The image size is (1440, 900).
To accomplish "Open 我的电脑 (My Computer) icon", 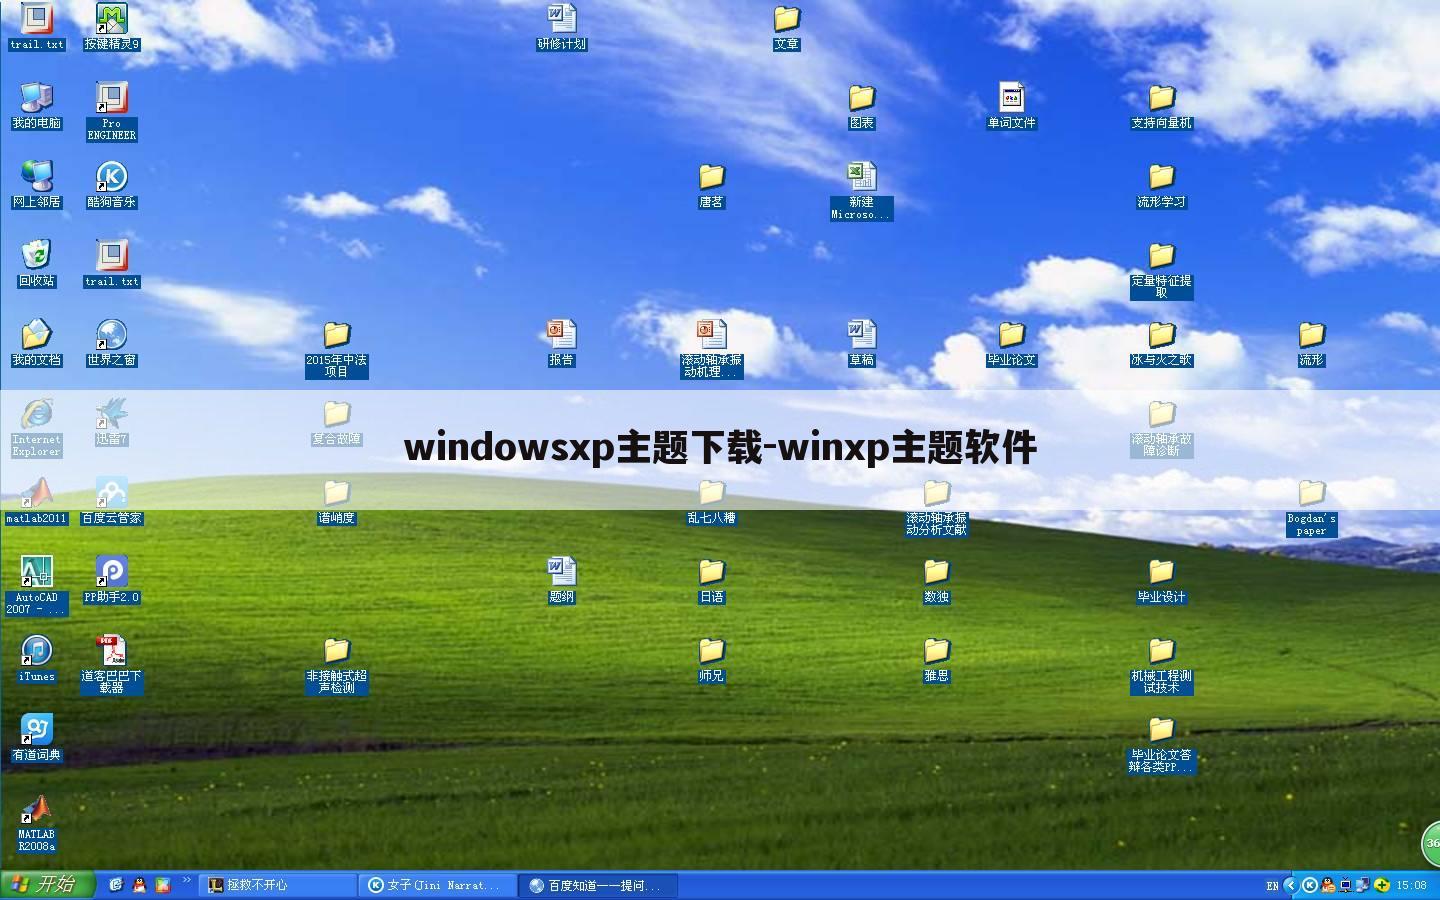I will coord(36,106).
